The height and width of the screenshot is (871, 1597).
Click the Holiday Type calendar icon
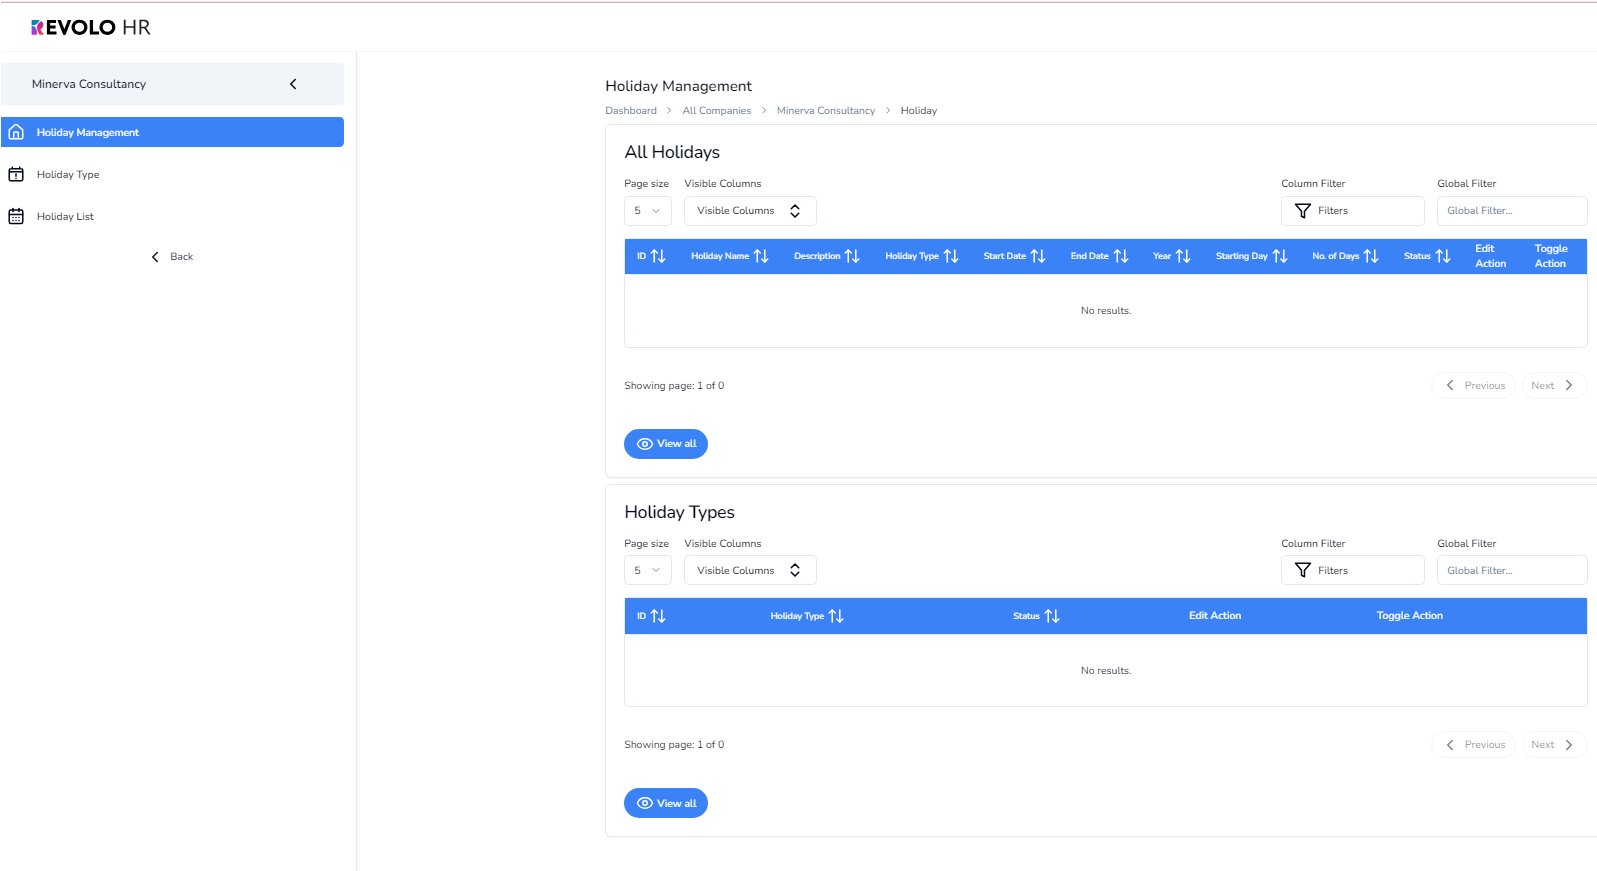tap(16, 174)
